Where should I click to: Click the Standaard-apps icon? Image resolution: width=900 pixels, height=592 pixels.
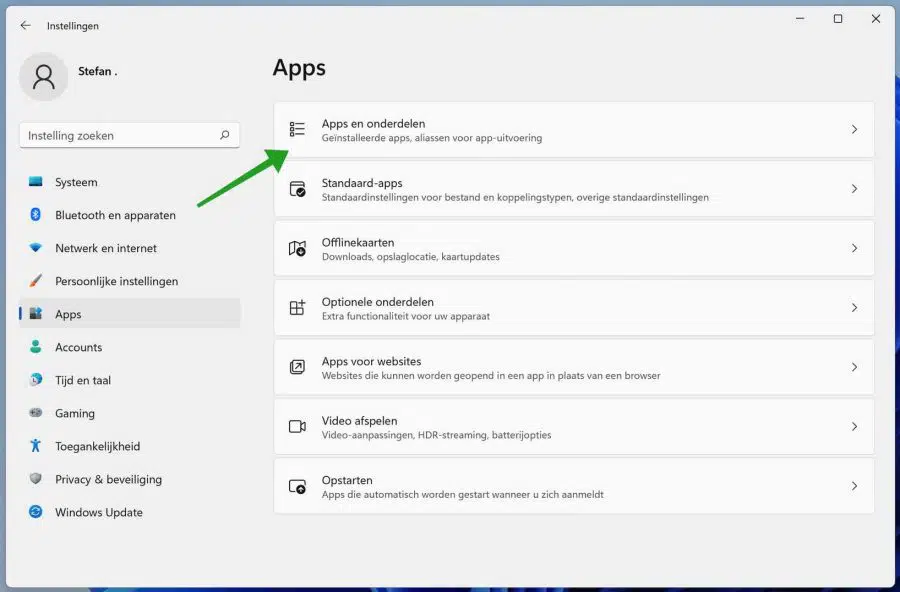click(x=297, y=189)
